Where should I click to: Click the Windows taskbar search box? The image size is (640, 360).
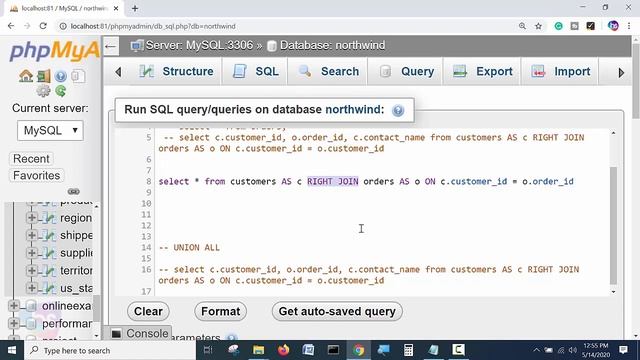pyautogui.click(x=110, y=350)
